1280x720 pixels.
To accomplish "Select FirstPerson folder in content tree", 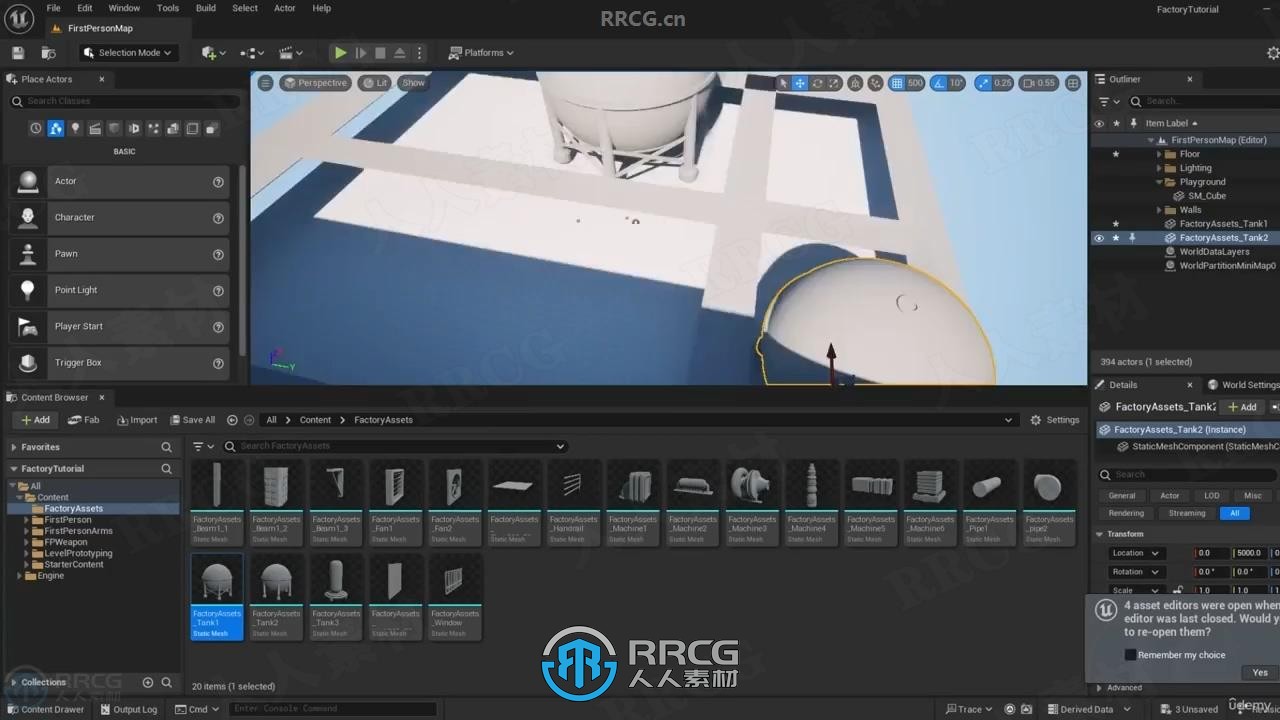I will pos(68,520).
